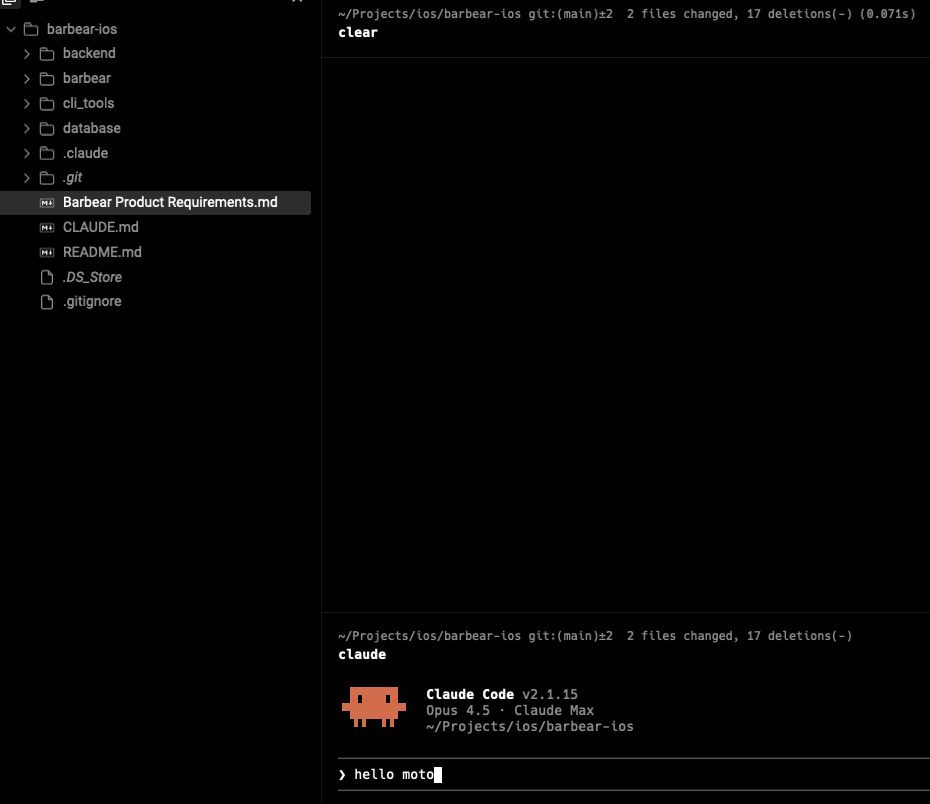Open Barbear Product Requirements.md file
The image size is (930, 804).
[x=155, y=203]
